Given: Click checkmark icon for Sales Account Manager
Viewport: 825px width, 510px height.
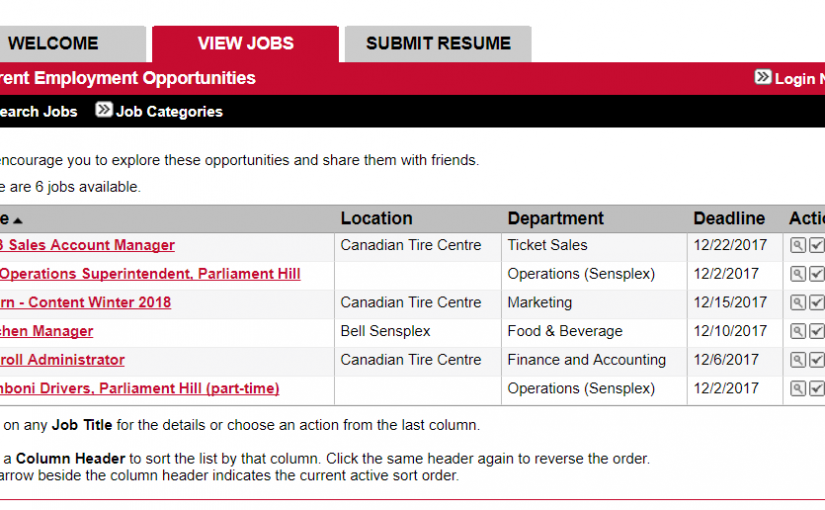Looking at the screenshot, I should click(816, 246).
